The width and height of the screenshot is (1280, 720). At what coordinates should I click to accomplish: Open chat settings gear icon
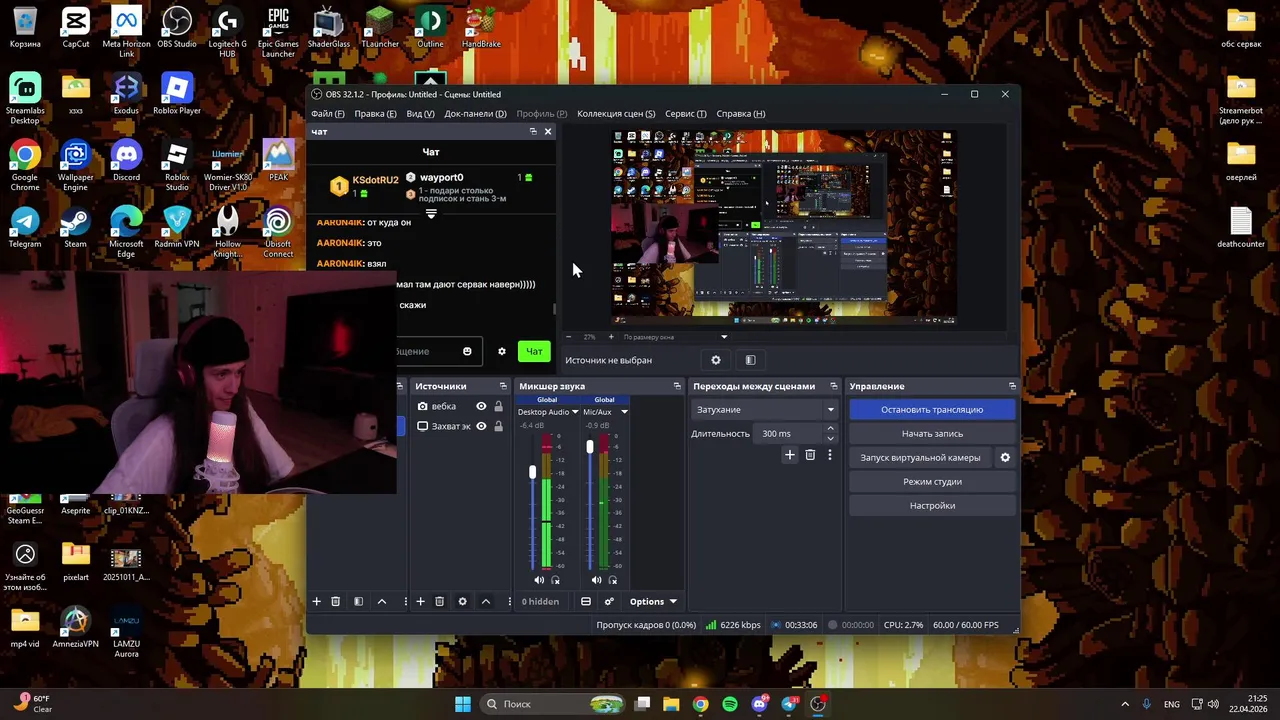coord(502,351)
